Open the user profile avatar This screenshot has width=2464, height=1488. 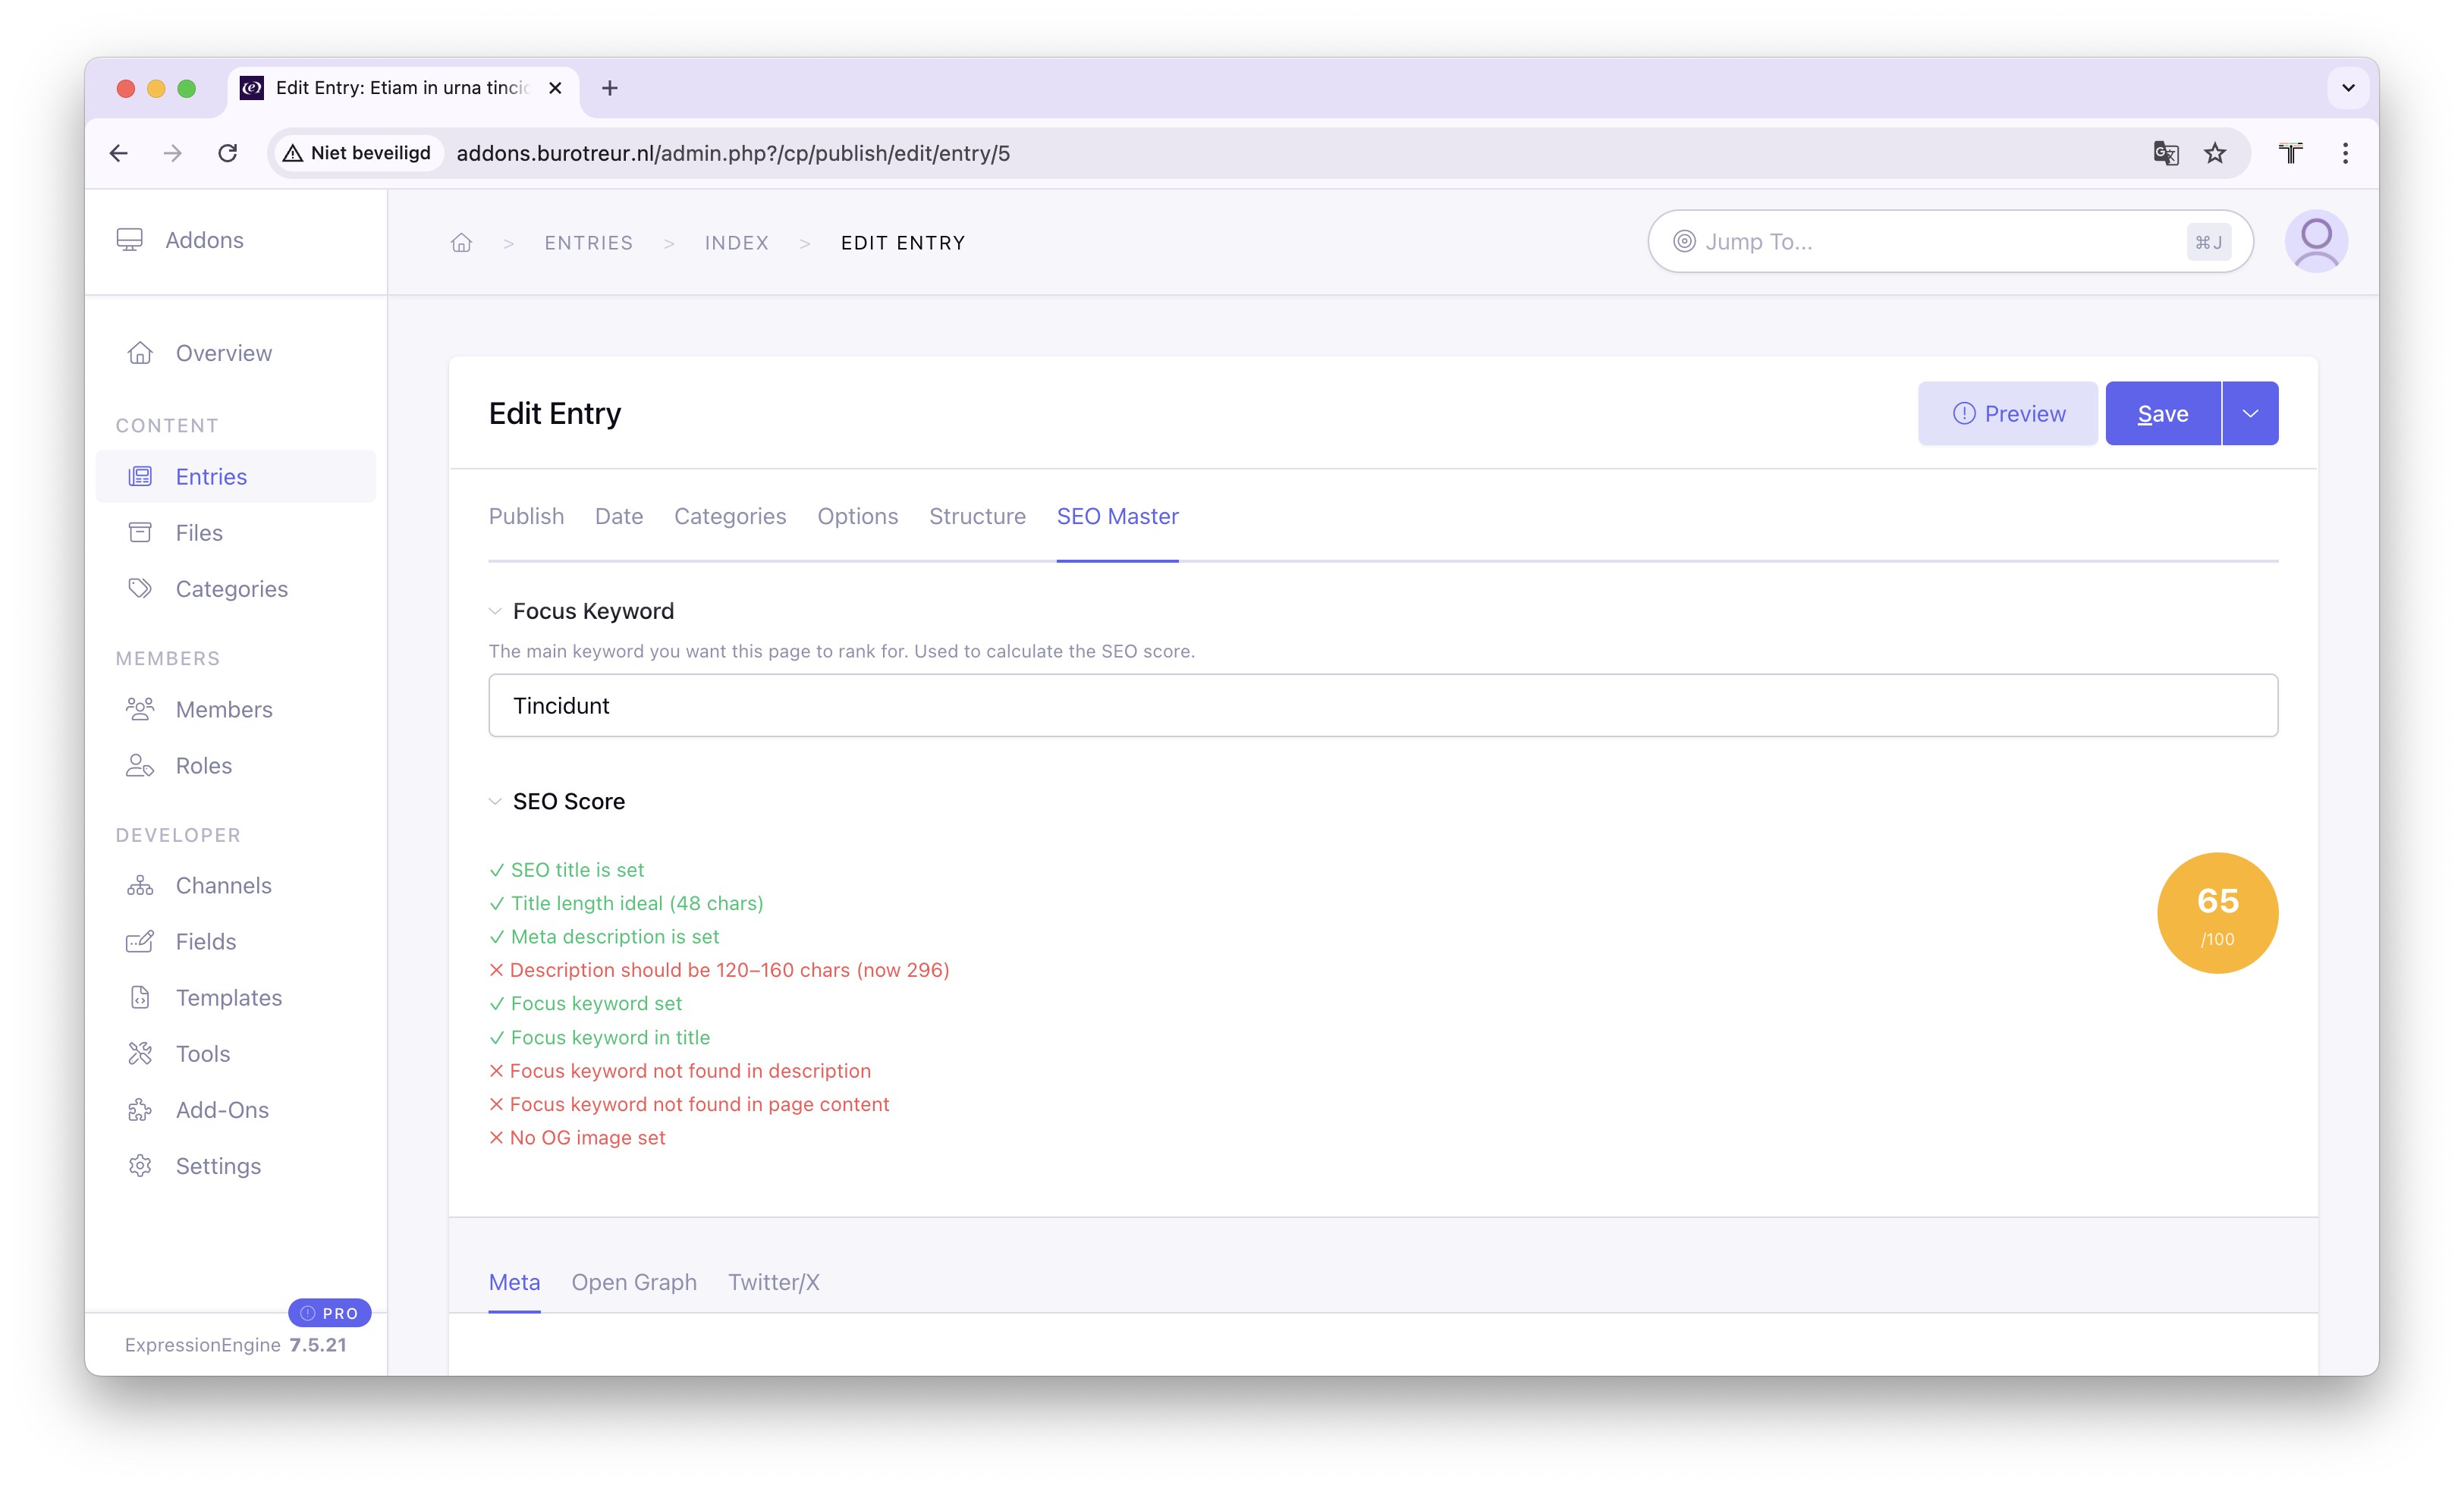coord(2315,241)
